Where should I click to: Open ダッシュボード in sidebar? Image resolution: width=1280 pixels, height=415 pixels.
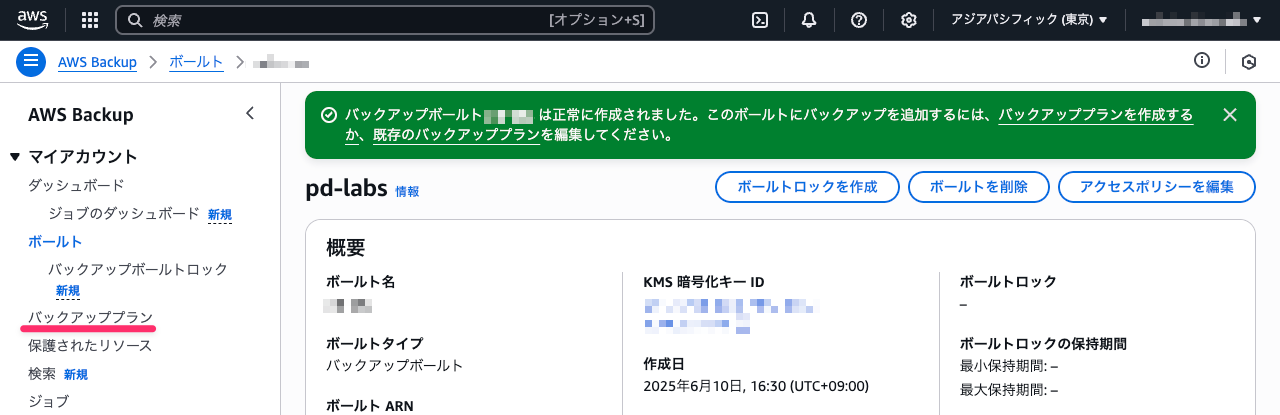click(x=76, y=185)
